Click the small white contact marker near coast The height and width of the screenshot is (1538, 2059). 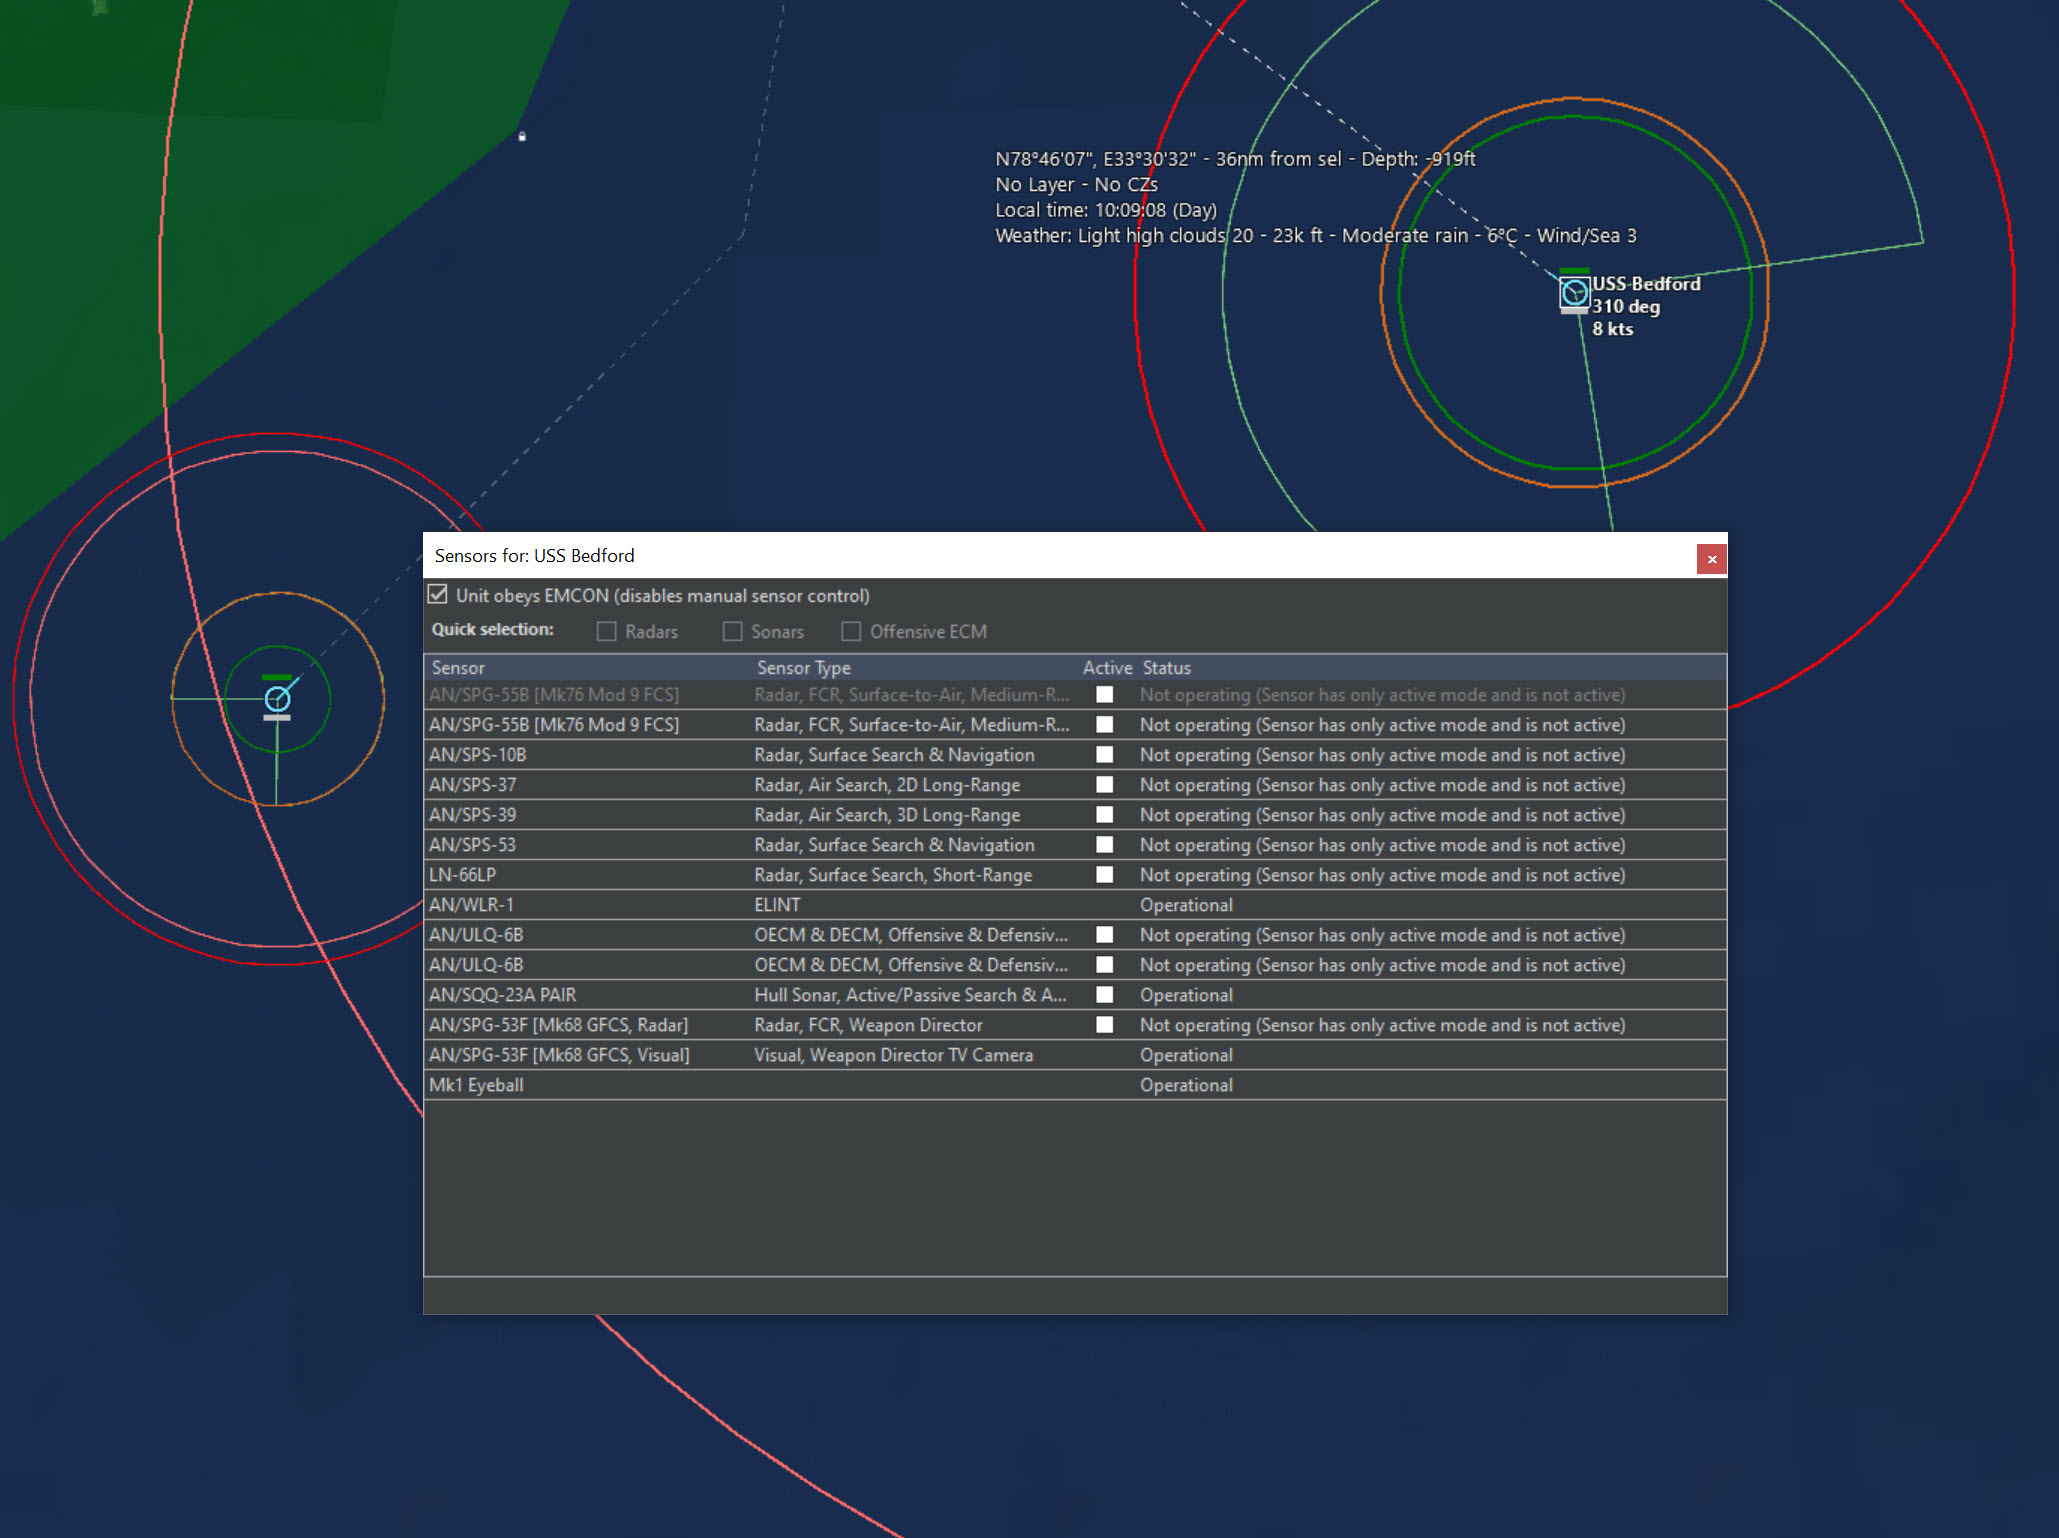coord(522,136)
